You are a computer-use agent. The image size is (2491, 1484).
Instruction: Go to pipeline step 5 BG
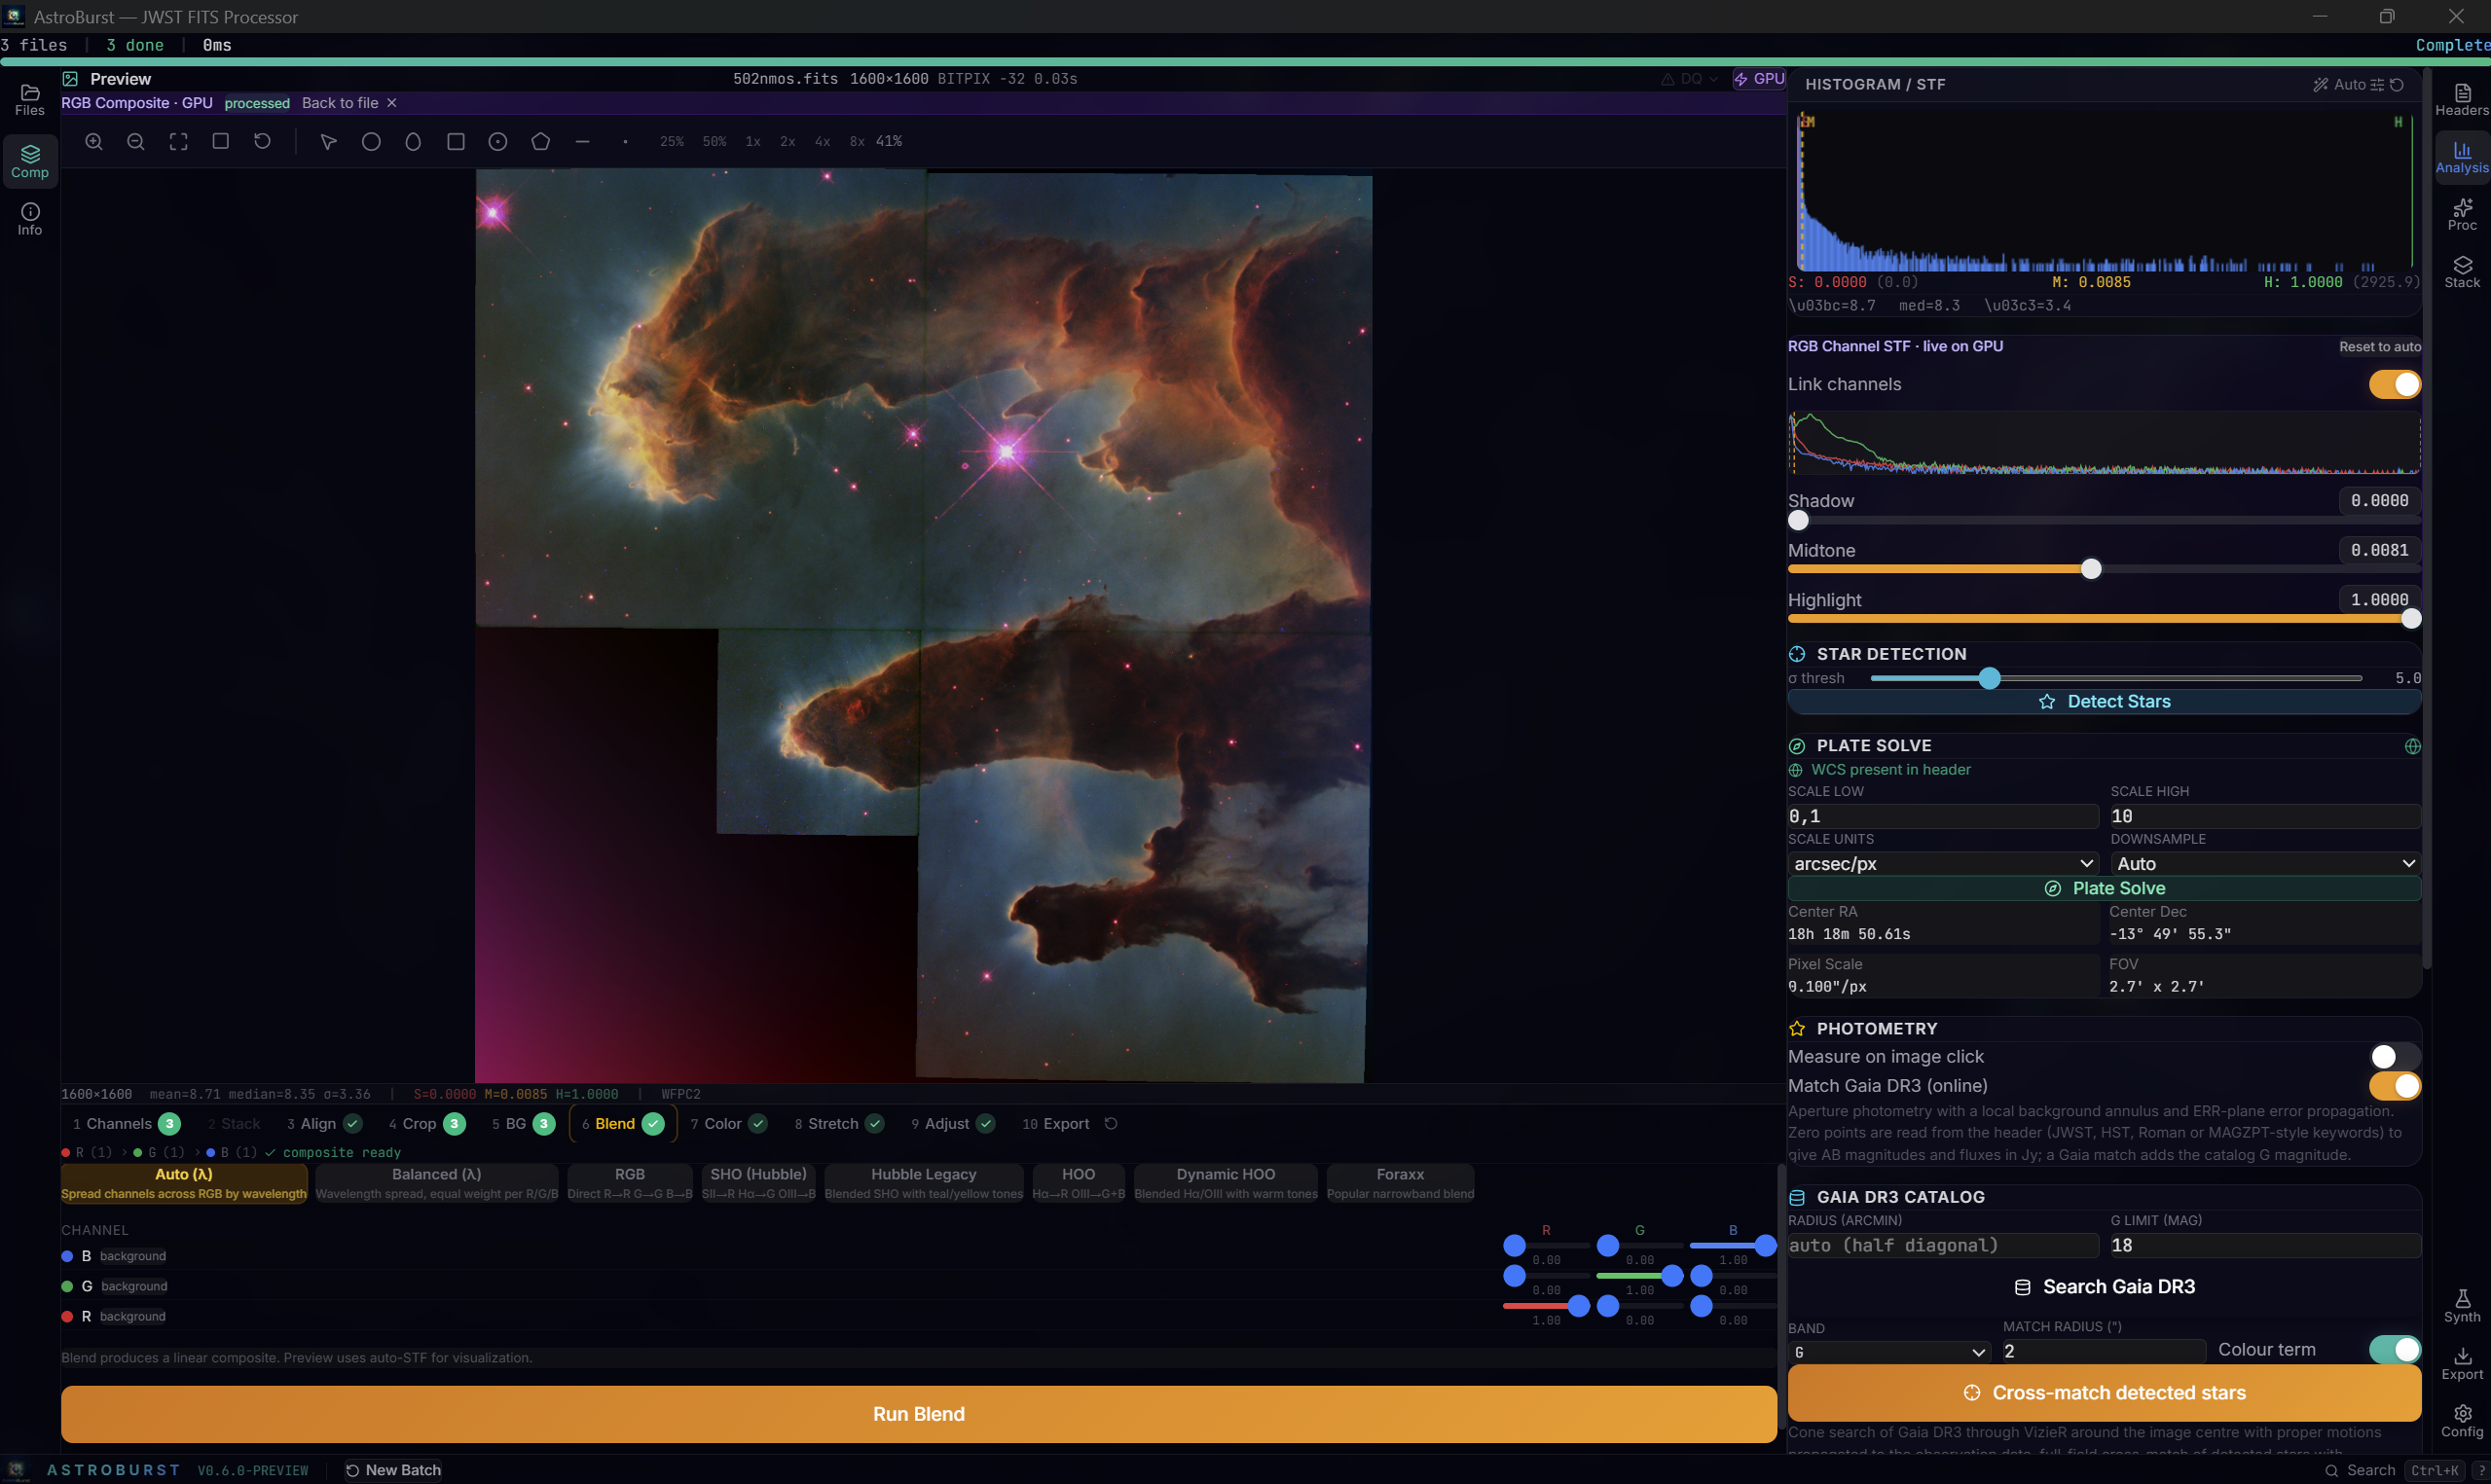[523, 1124]
